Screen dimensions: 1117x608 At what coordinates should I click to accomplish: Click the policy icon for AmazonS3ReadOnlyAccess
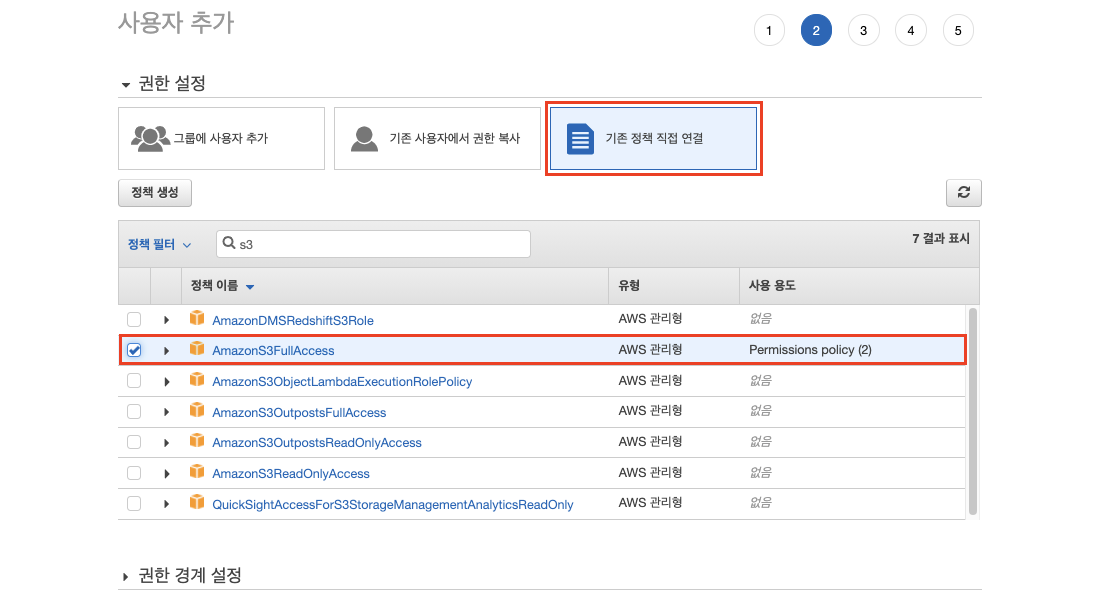197,472
